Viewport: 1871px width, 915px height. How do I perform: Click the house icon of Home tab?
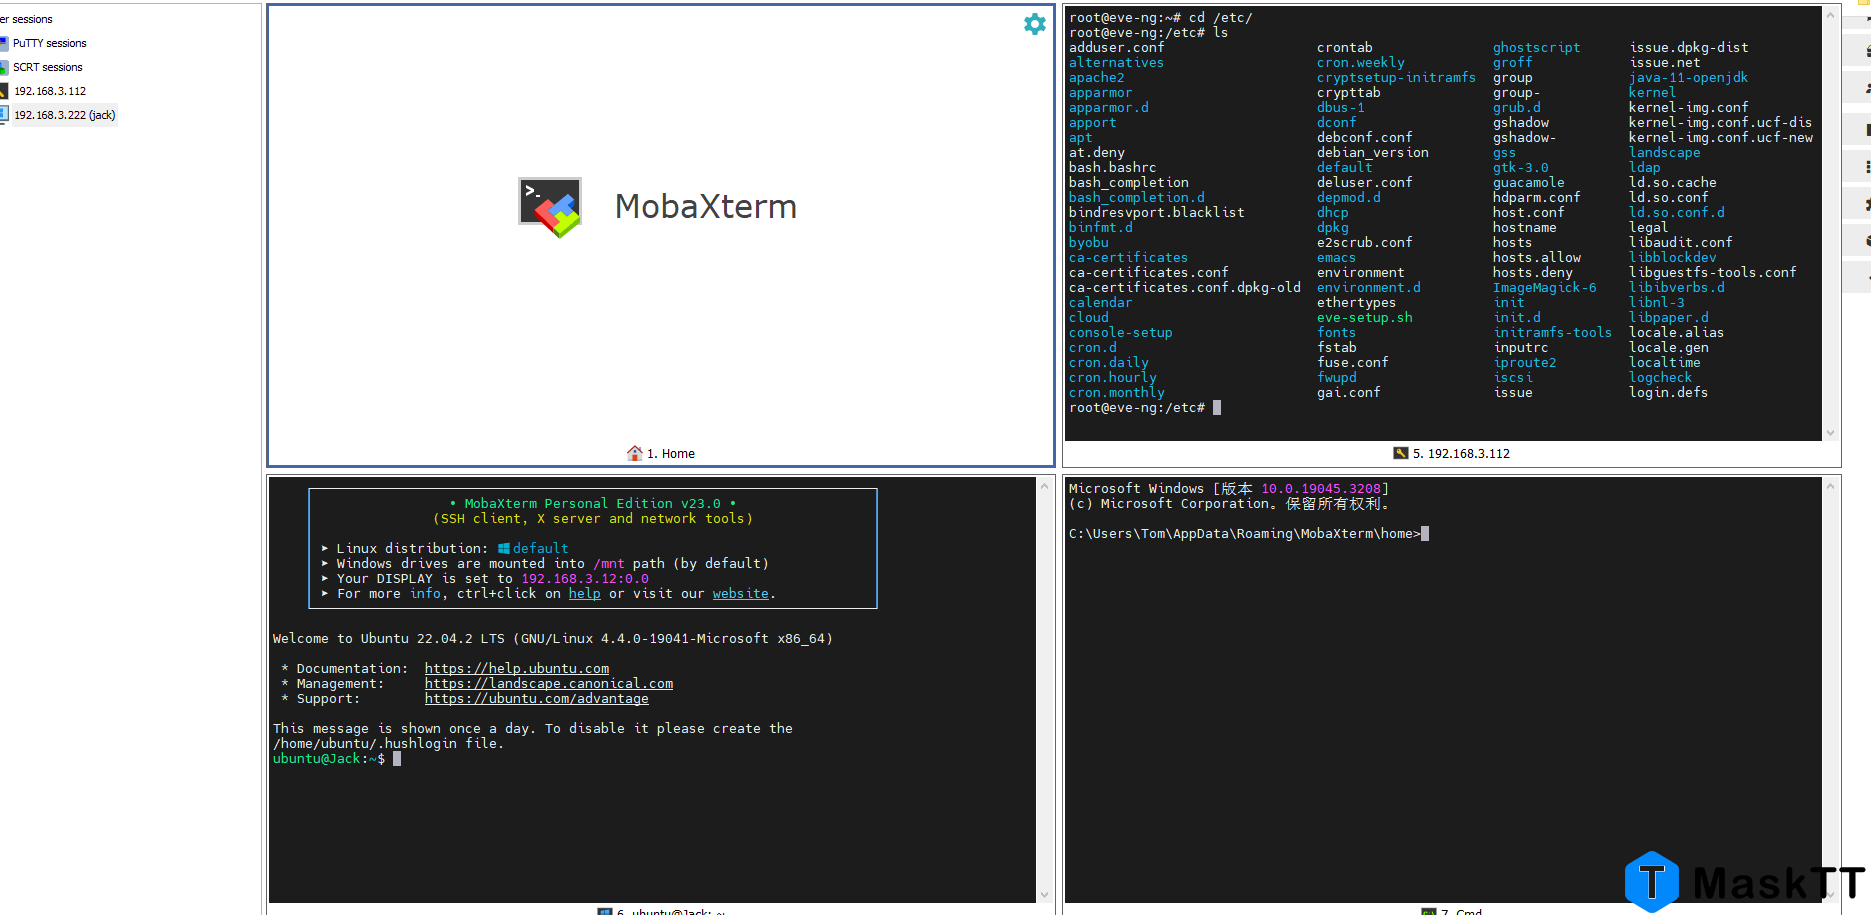[634, 453]
